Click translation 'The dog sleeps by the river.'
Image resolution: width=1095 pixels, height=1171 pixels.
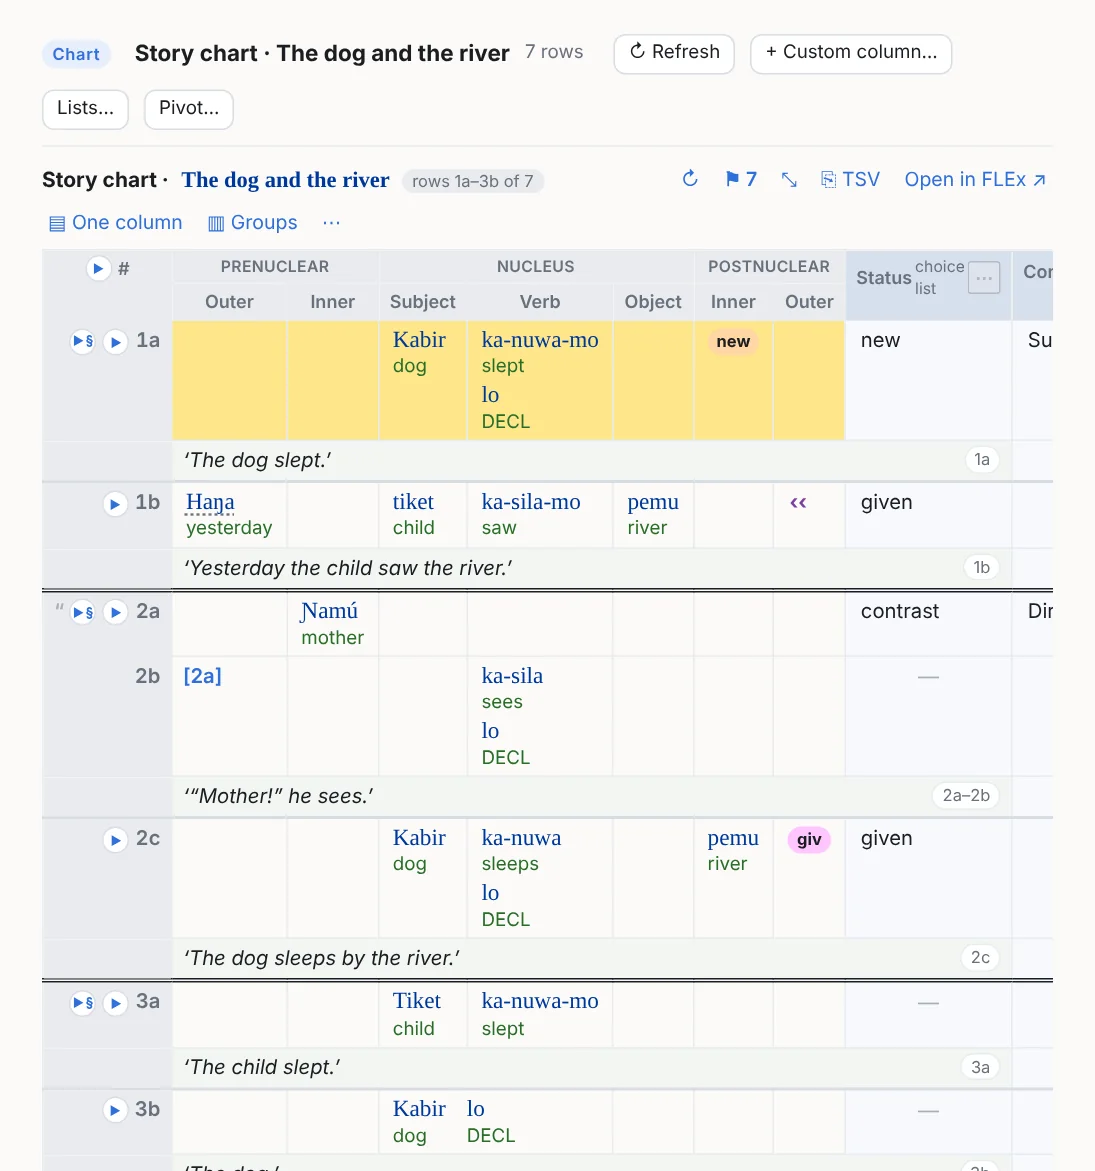[322, 958]
